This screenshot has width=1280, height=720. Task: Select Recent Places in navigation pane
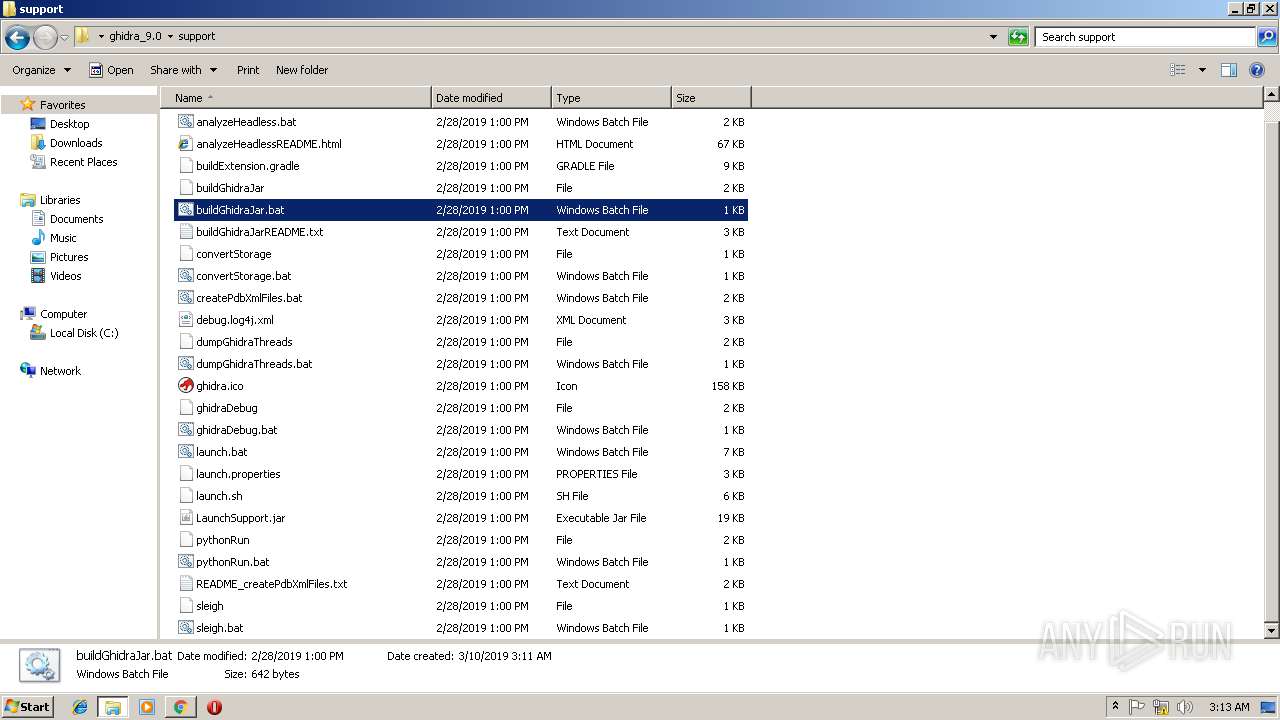(83, 162)
